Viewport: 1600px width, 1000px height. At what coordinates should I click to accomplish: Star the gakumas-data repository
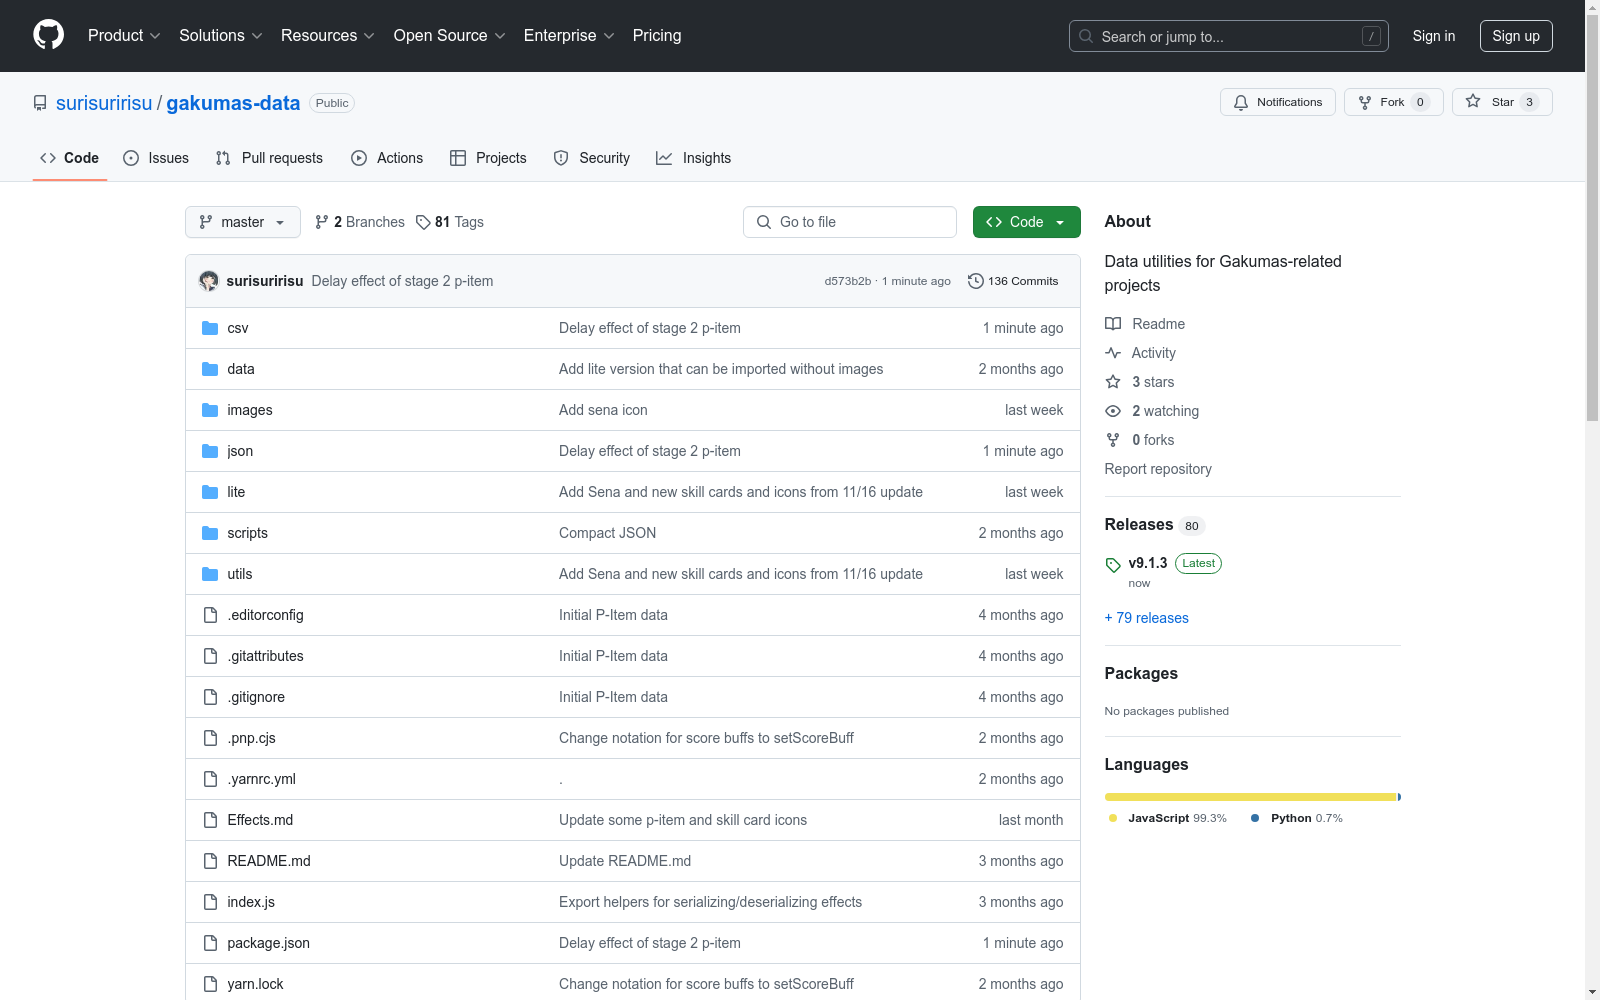(1502, 102)
